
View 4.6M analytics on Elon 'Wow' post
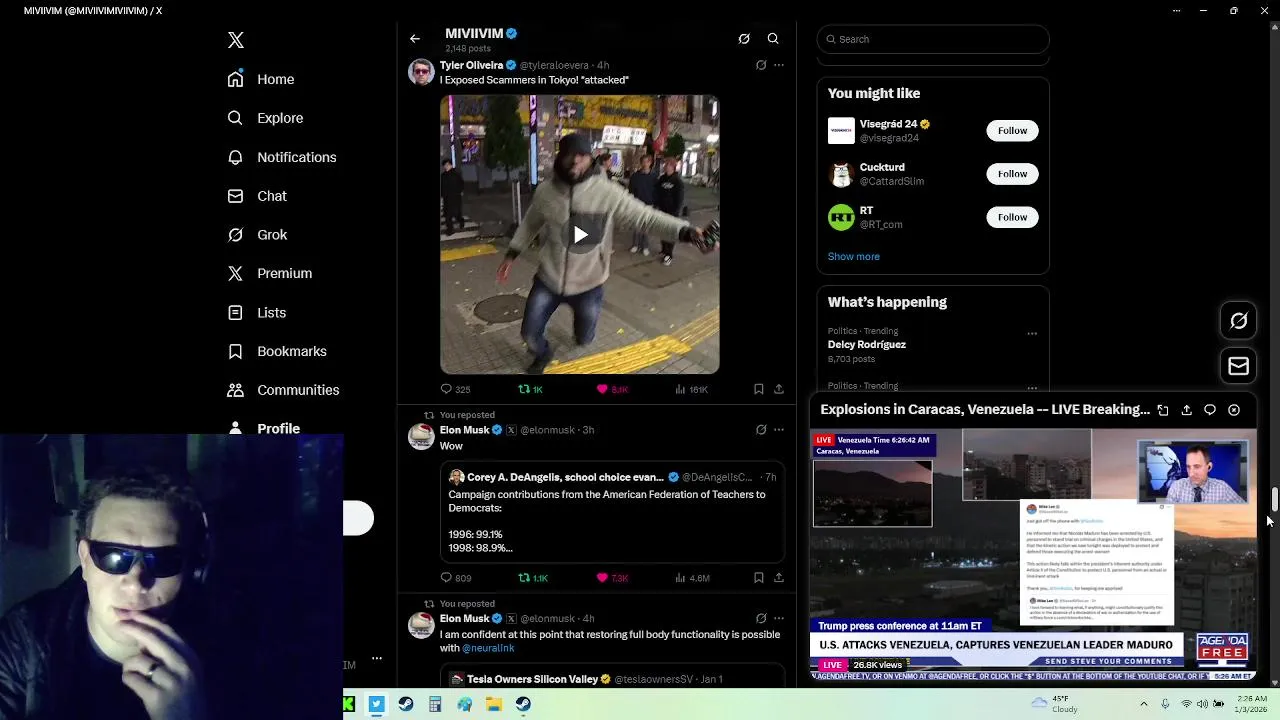pos(692,578)
